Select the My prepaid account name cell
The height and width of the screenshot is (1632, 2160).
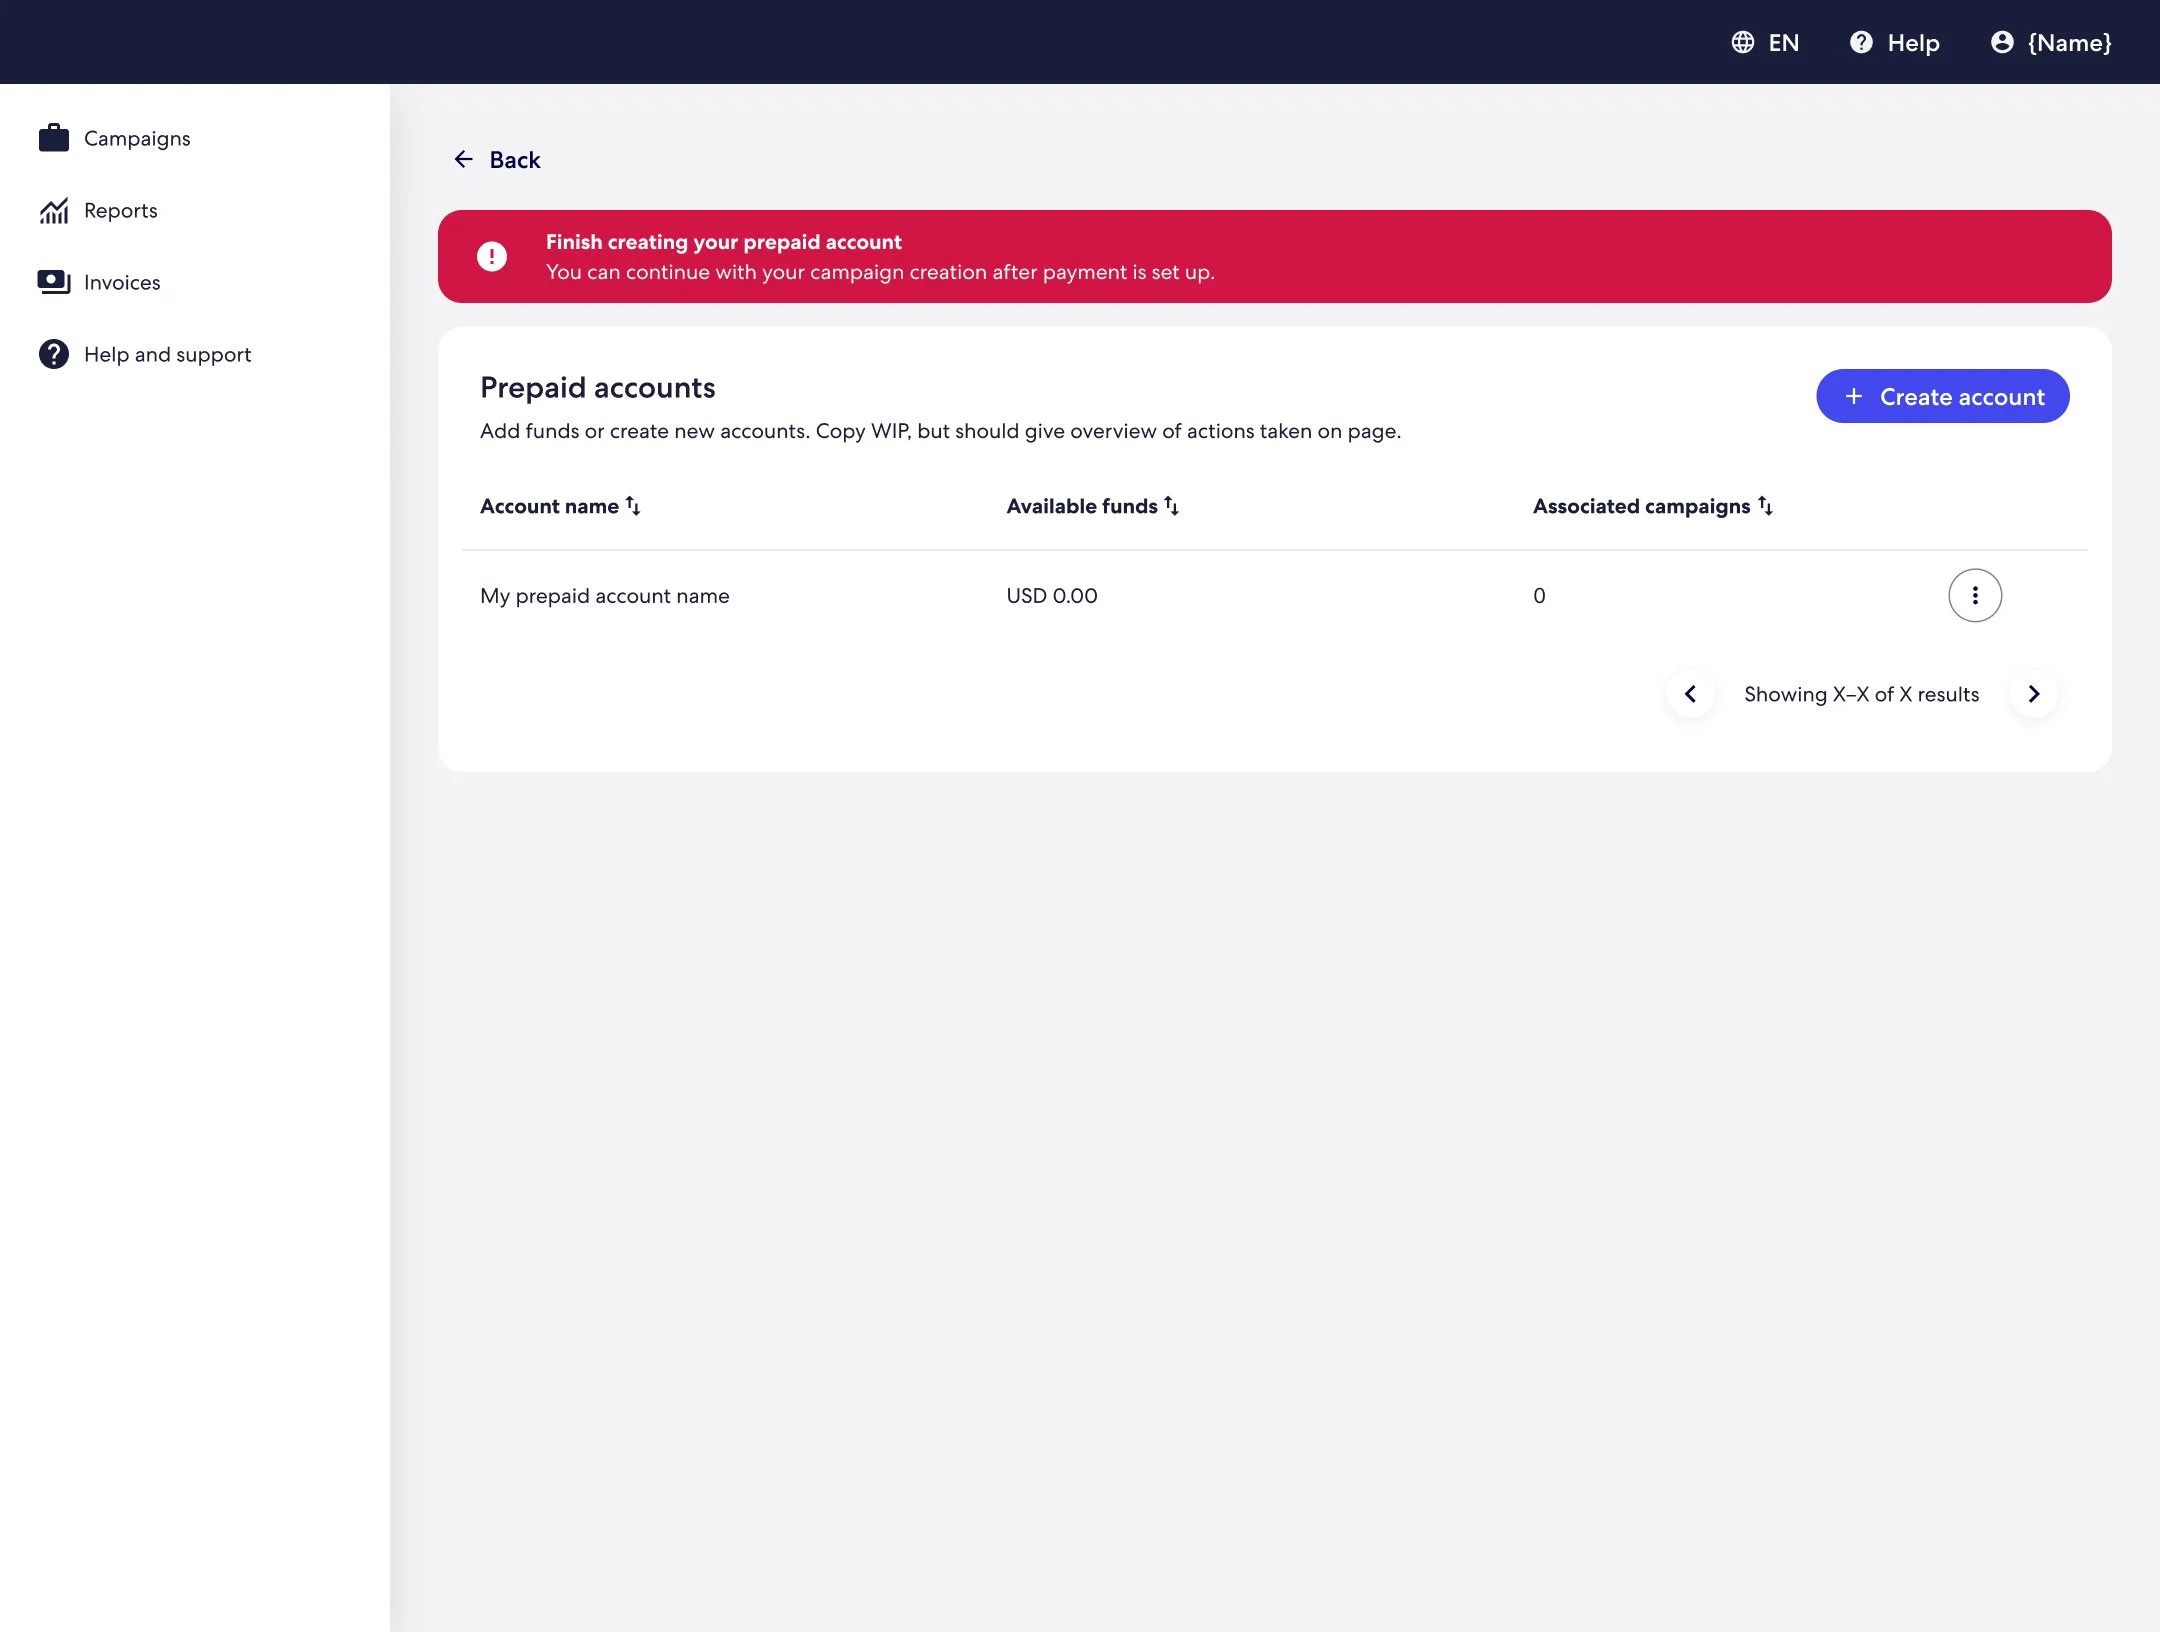coord(605,596)
